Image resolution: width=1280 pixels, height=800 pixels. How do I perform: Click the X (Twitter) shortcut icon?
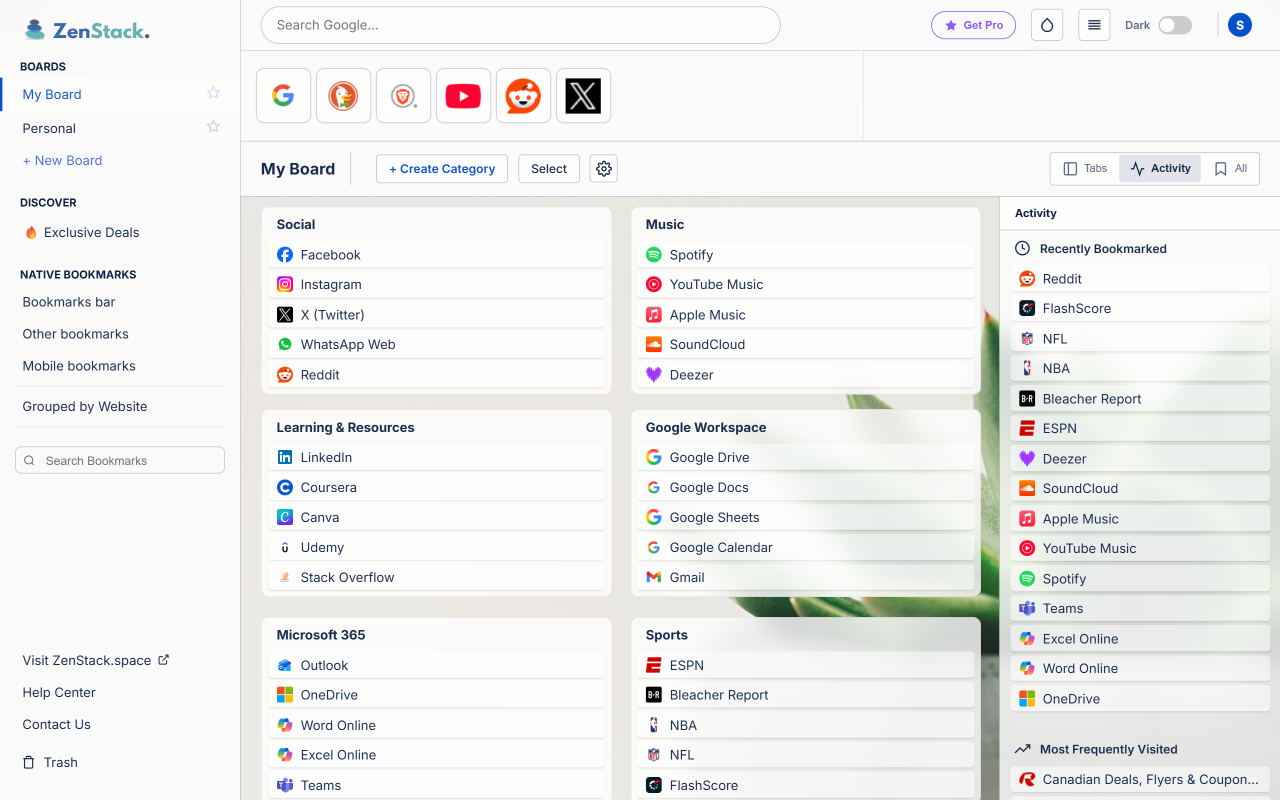tap(583, 95)
